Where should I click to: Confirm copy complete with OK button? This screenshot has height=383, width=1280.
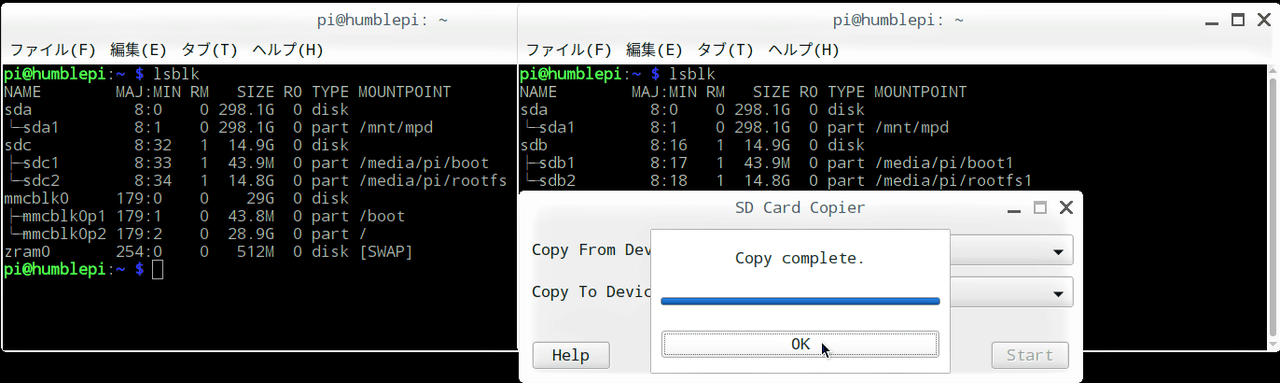point(800,344)
